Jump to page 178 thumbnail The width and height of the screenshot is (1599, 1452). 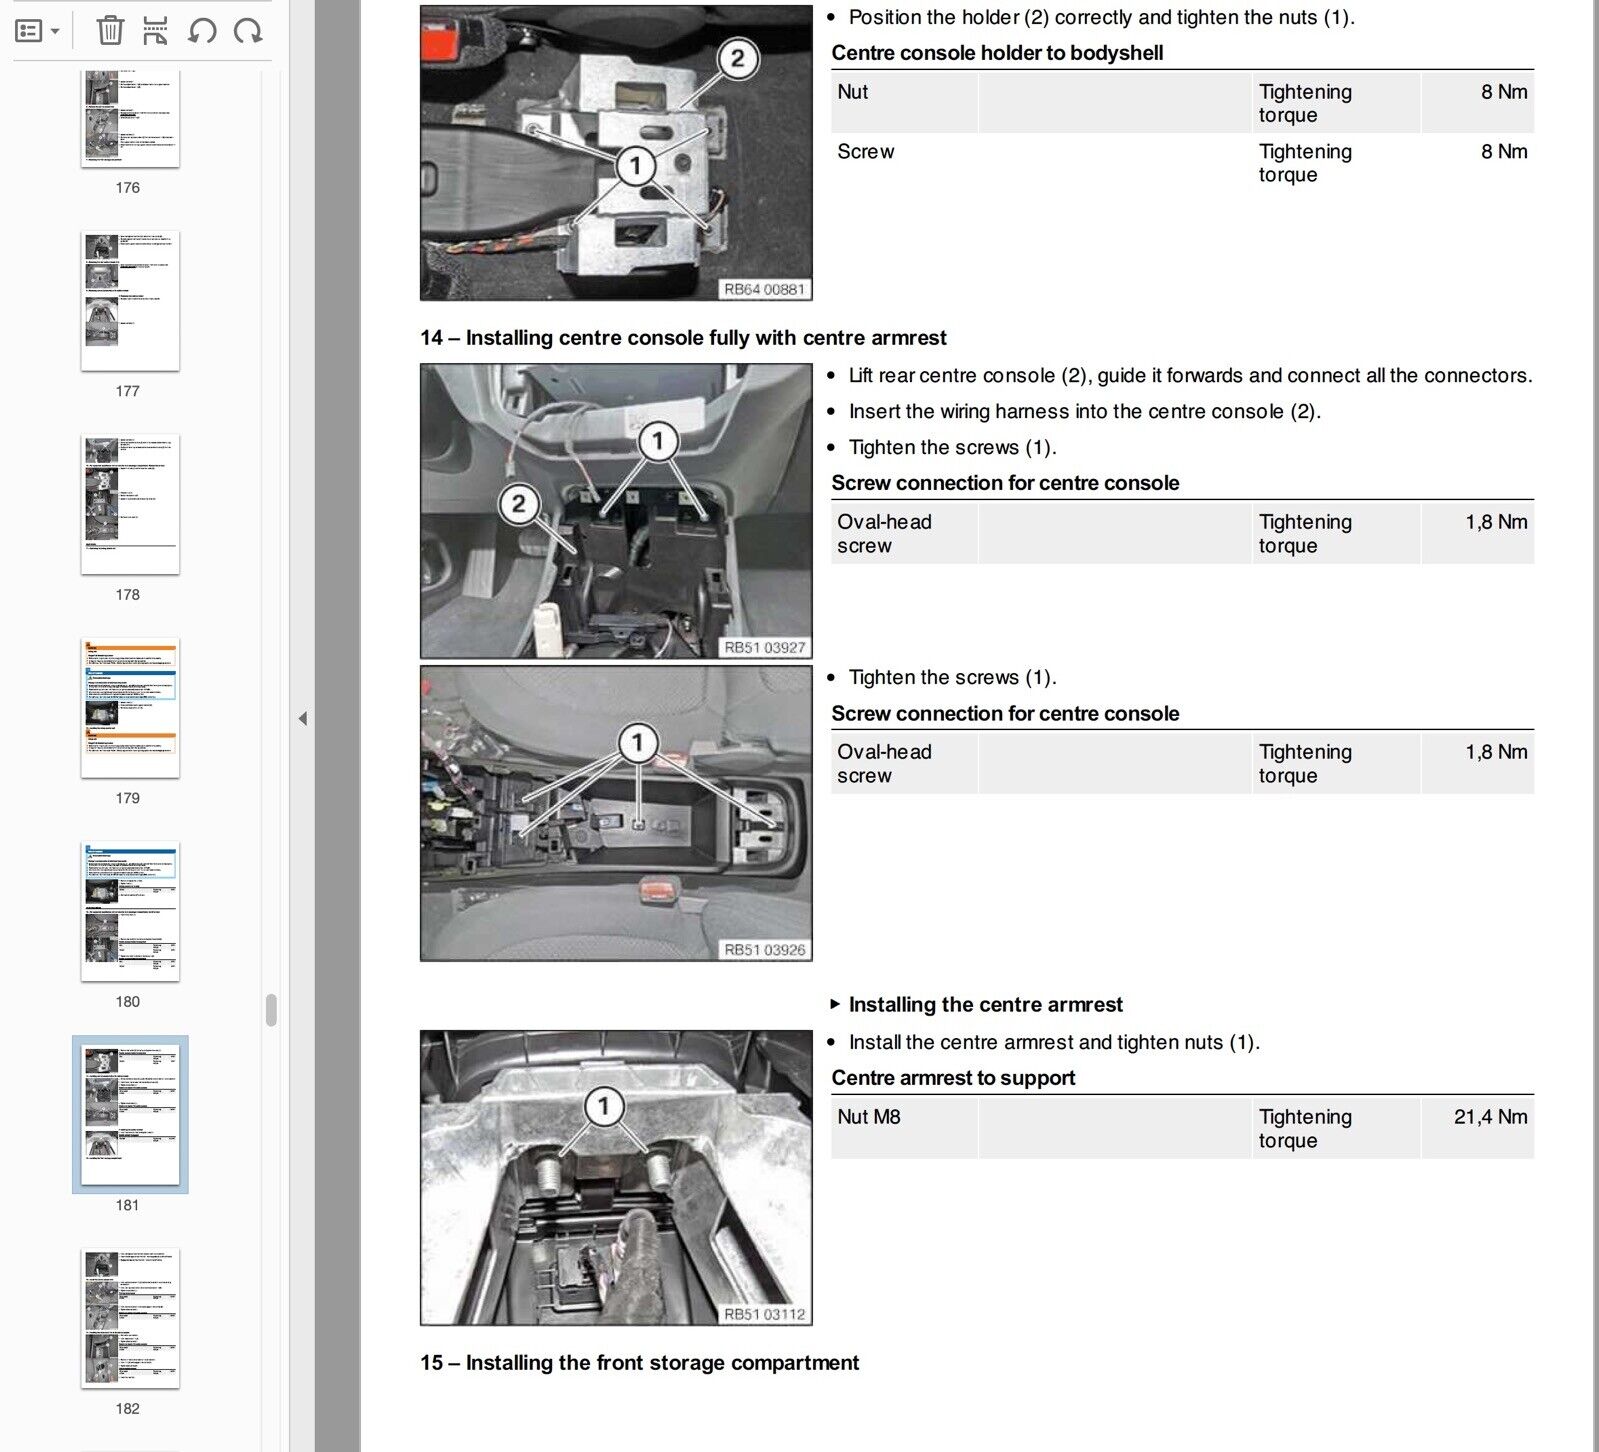[x=130, y=504]
